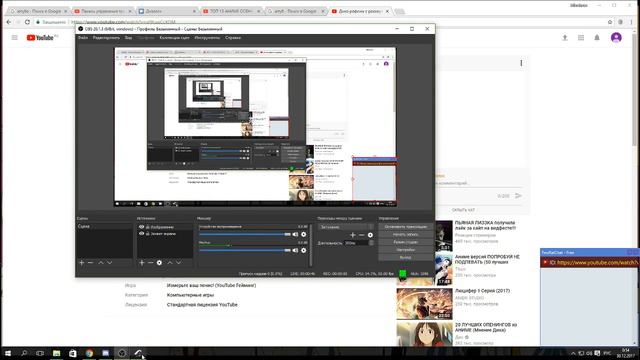This screenshot has width=640, height=360.
Task: Move the source down in the Sources list
Action: pos(178,263)
